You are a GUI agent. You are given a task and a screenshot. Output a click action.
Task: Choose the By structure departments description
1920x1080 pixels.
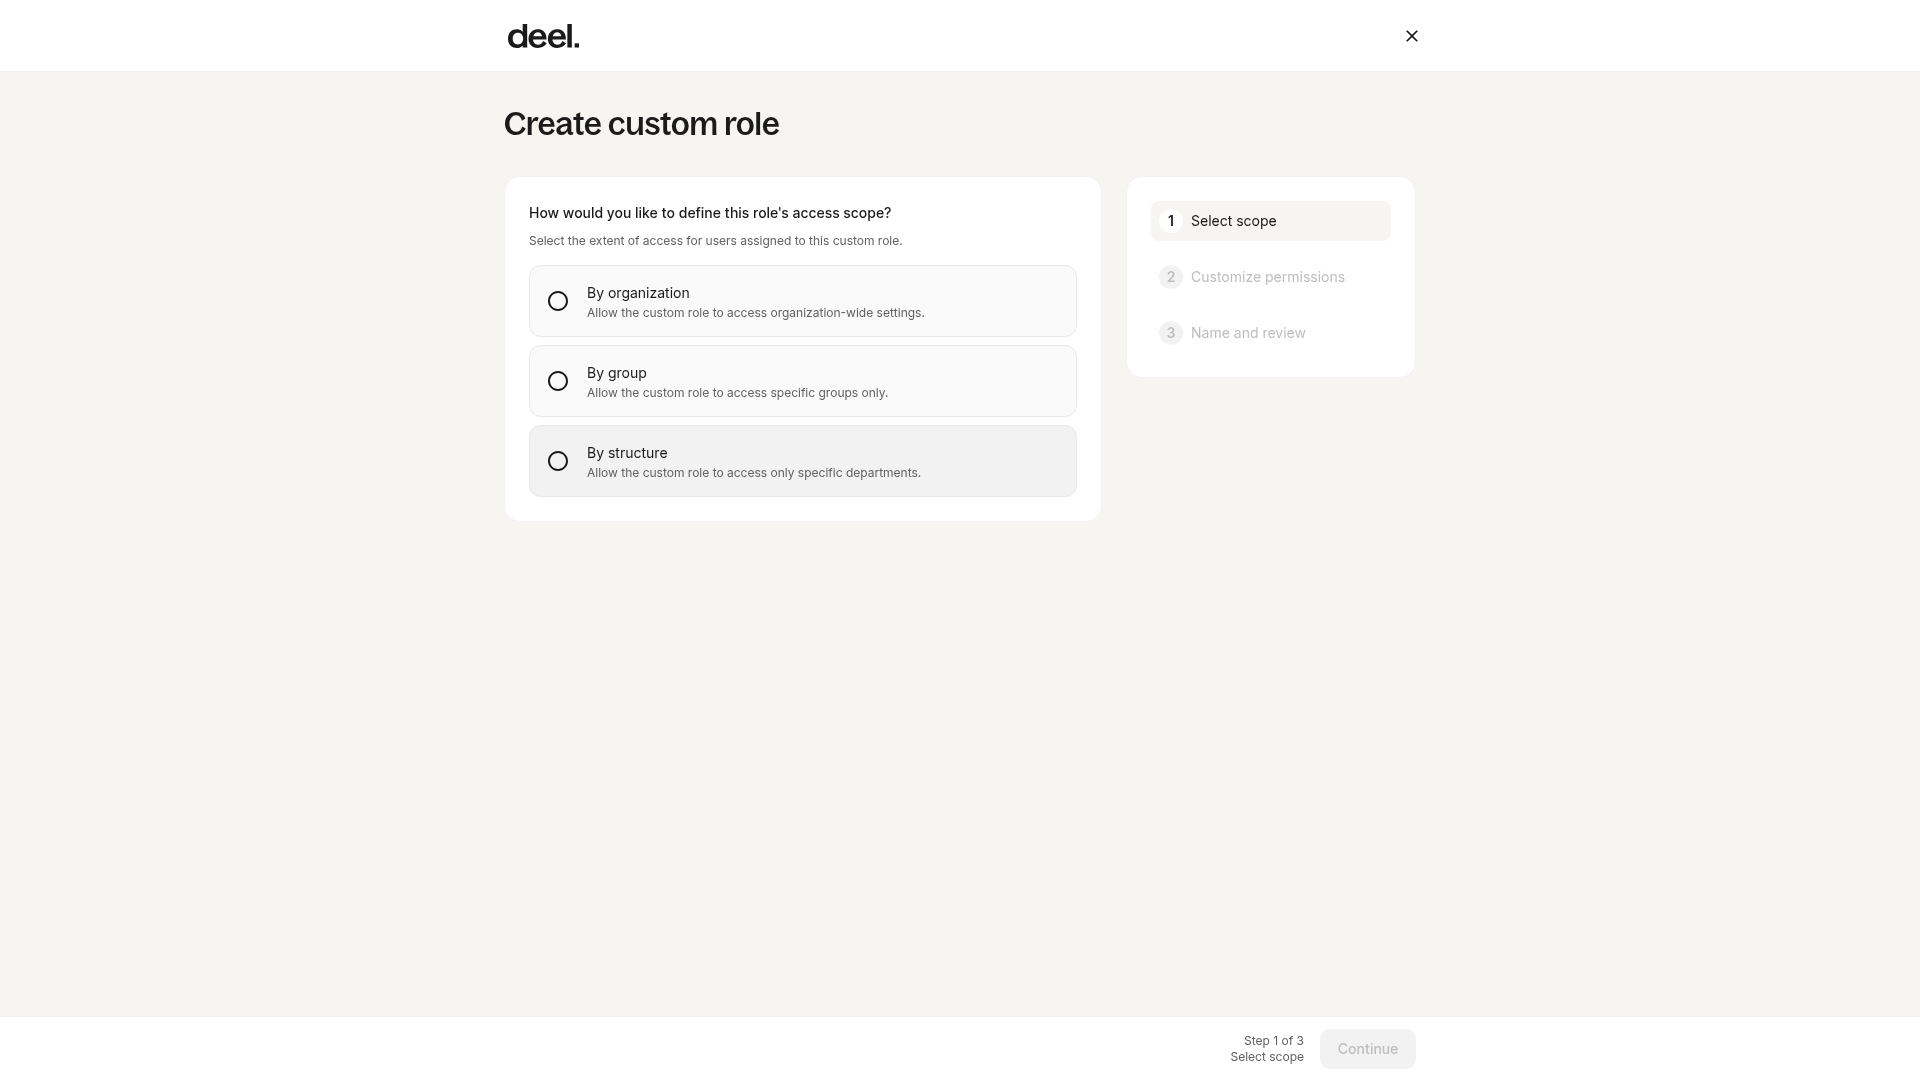754,473
